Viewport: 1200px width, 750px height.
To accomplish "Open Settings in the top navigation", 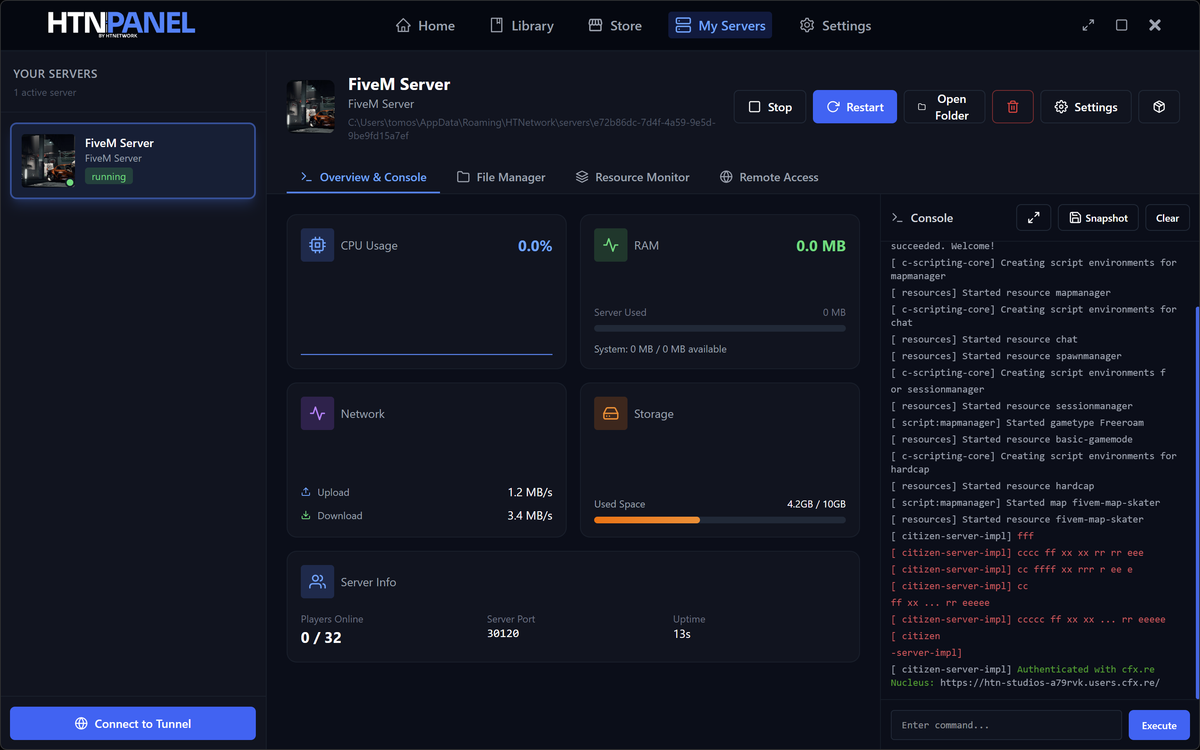I will click(835, 26).
